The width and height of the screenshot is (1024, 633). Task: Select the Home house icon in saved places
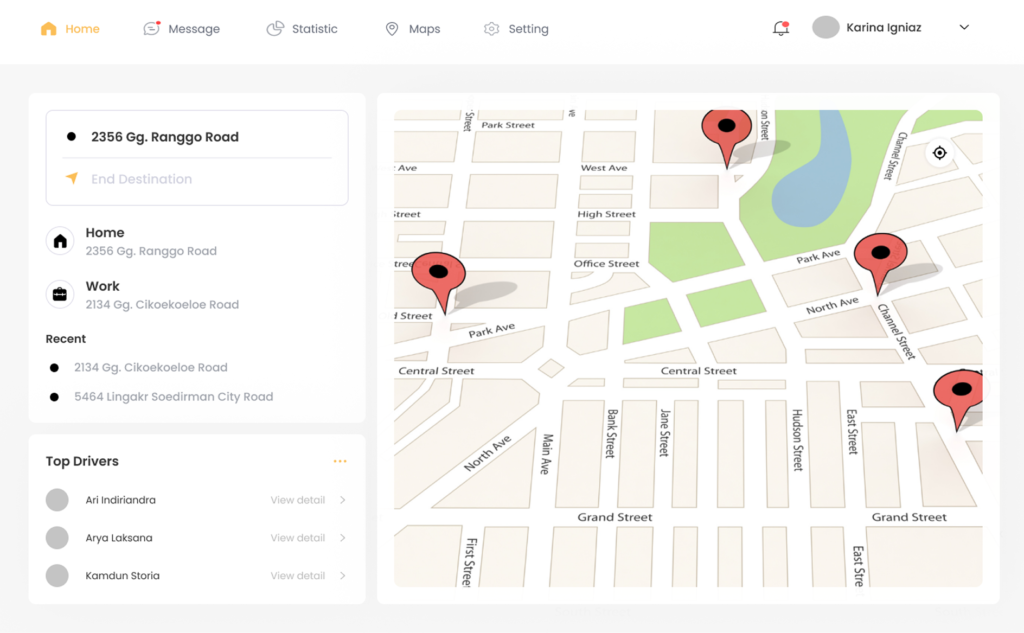pyautogui.click(x=60, y=241)
